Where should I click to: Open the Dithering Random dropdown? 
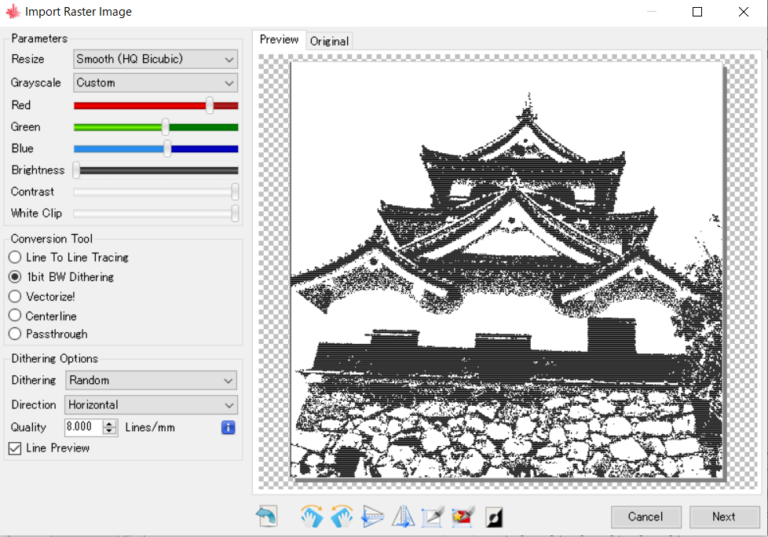[x=150, y=381]
